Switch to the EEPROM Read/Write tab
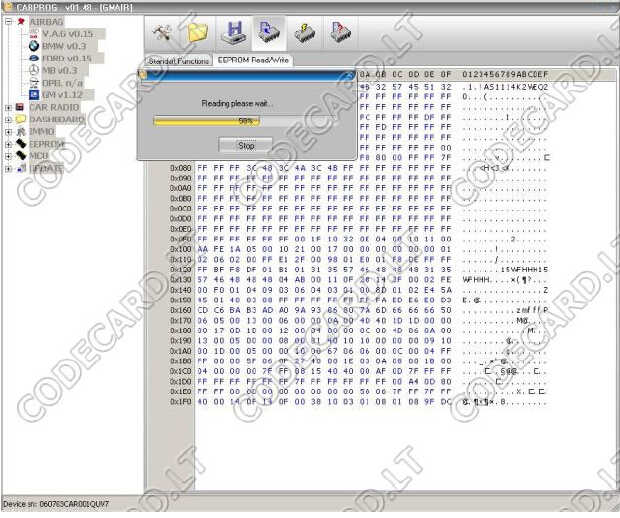 pos(253,60)
